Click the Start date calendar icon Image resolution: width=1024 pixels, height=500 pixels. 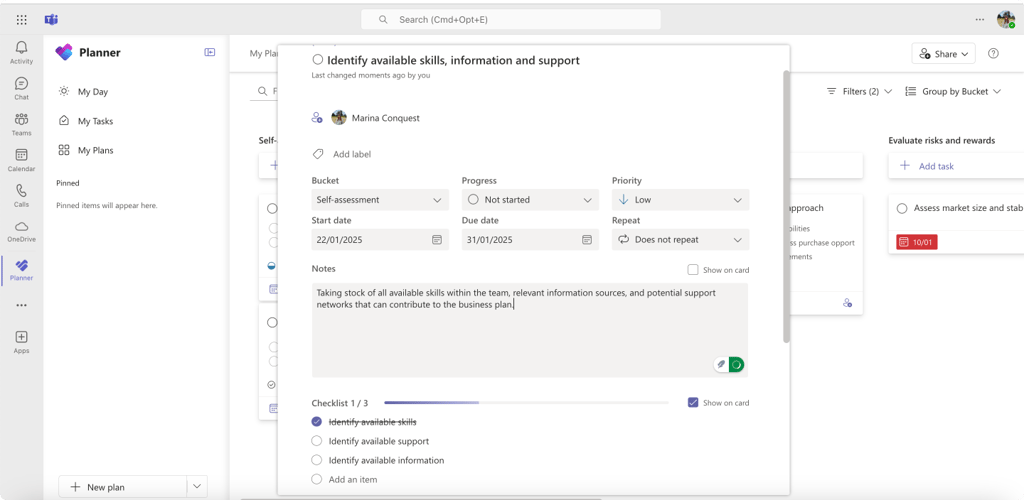[437, 240]
